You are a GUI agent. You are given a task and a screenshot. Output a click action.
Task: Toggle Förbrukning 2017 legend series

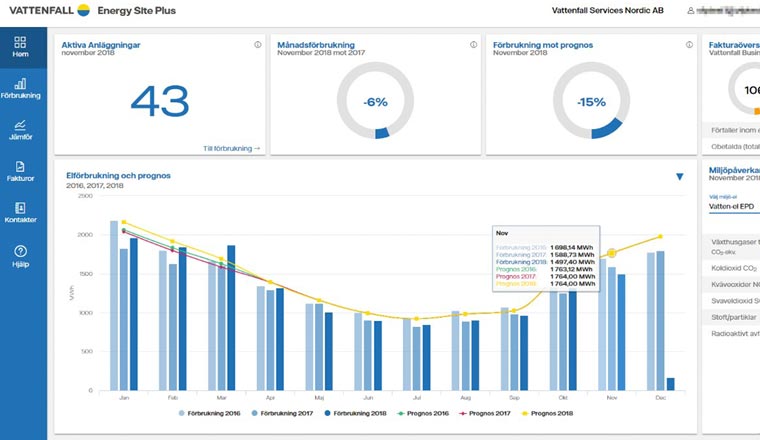coord(285,412)
